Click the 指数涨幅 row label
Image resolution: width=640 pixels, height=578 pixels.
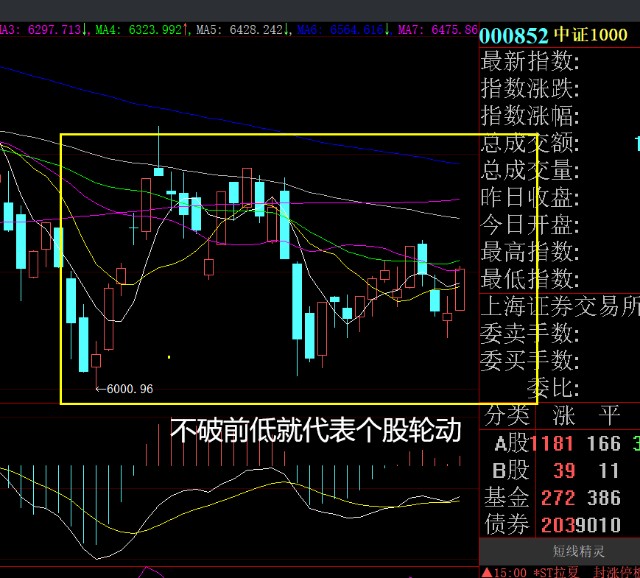point(530,116)
